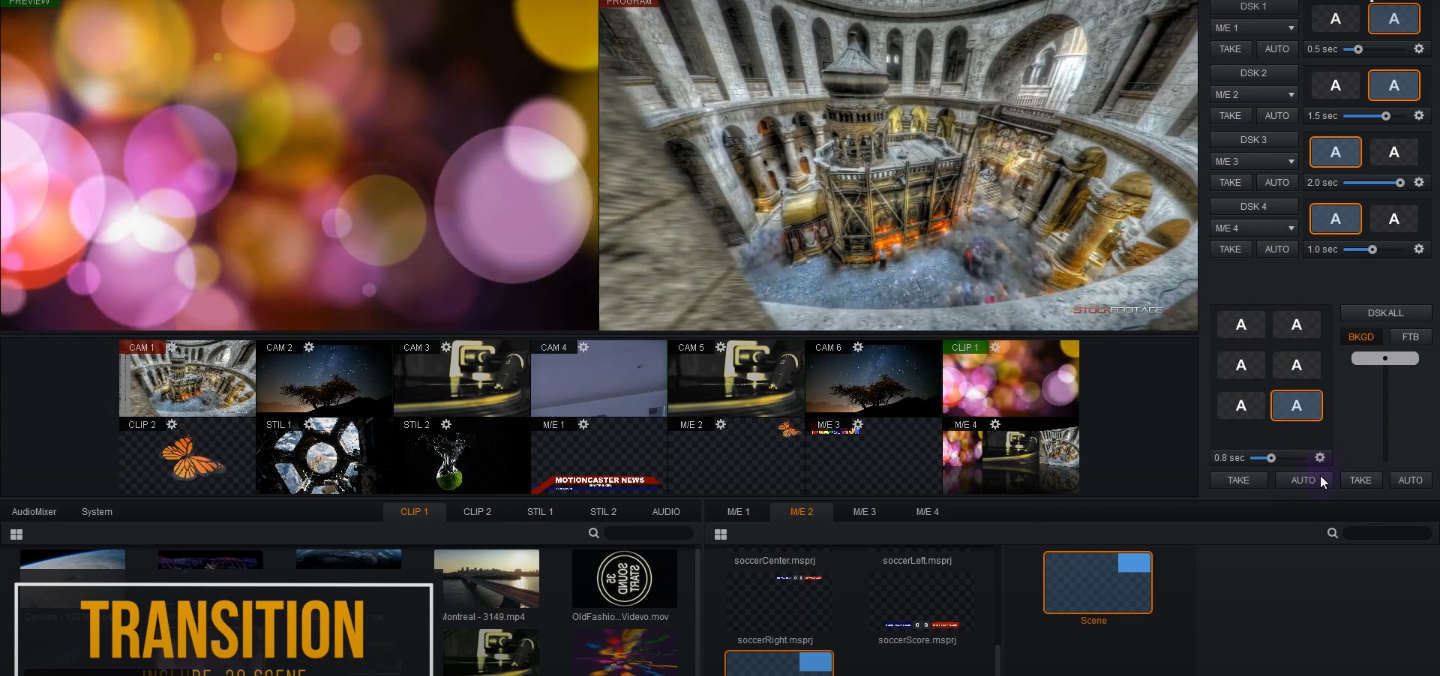
Task: Open STIL 1 source settings gear
Action: 308,424
